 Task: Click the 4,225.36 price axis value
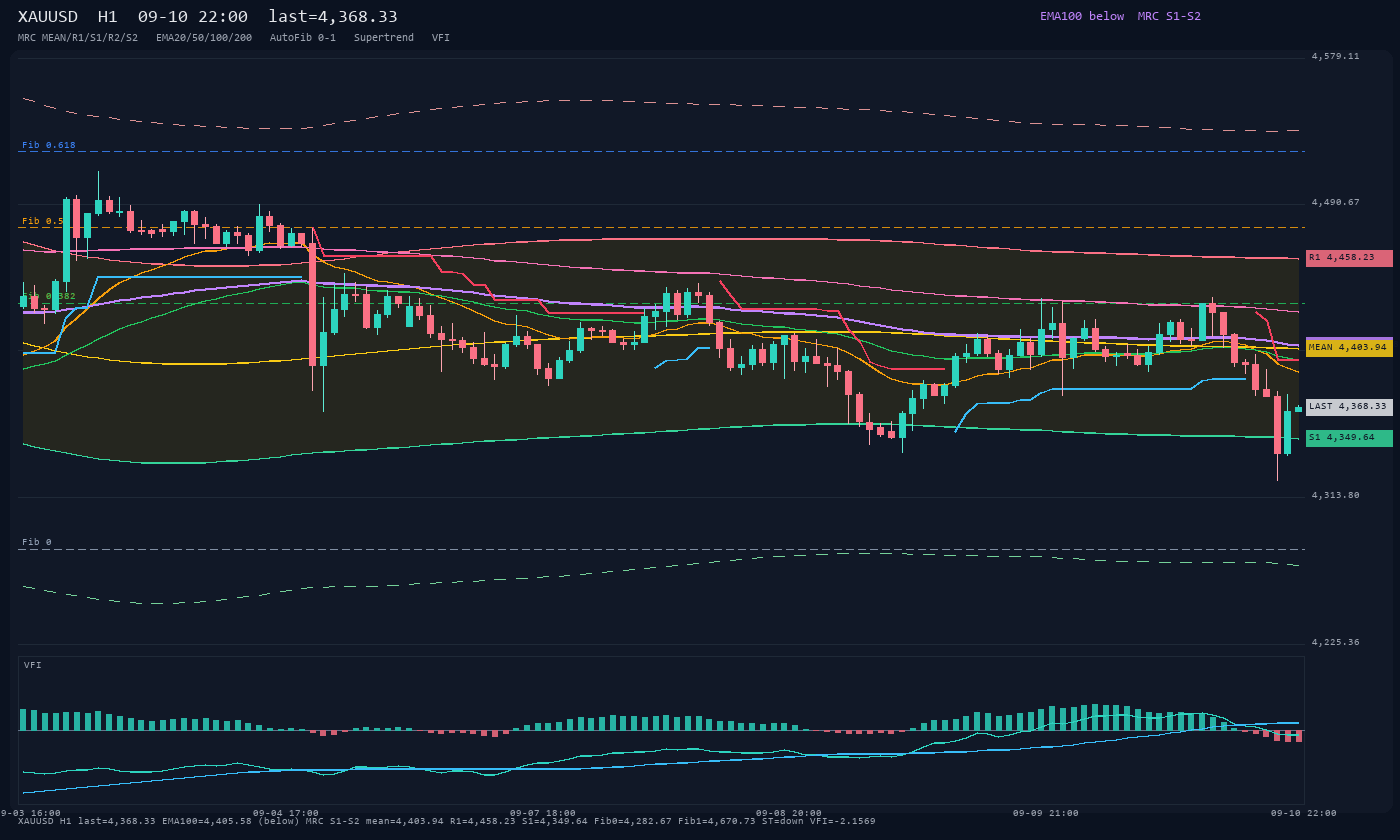point(1336,642)
